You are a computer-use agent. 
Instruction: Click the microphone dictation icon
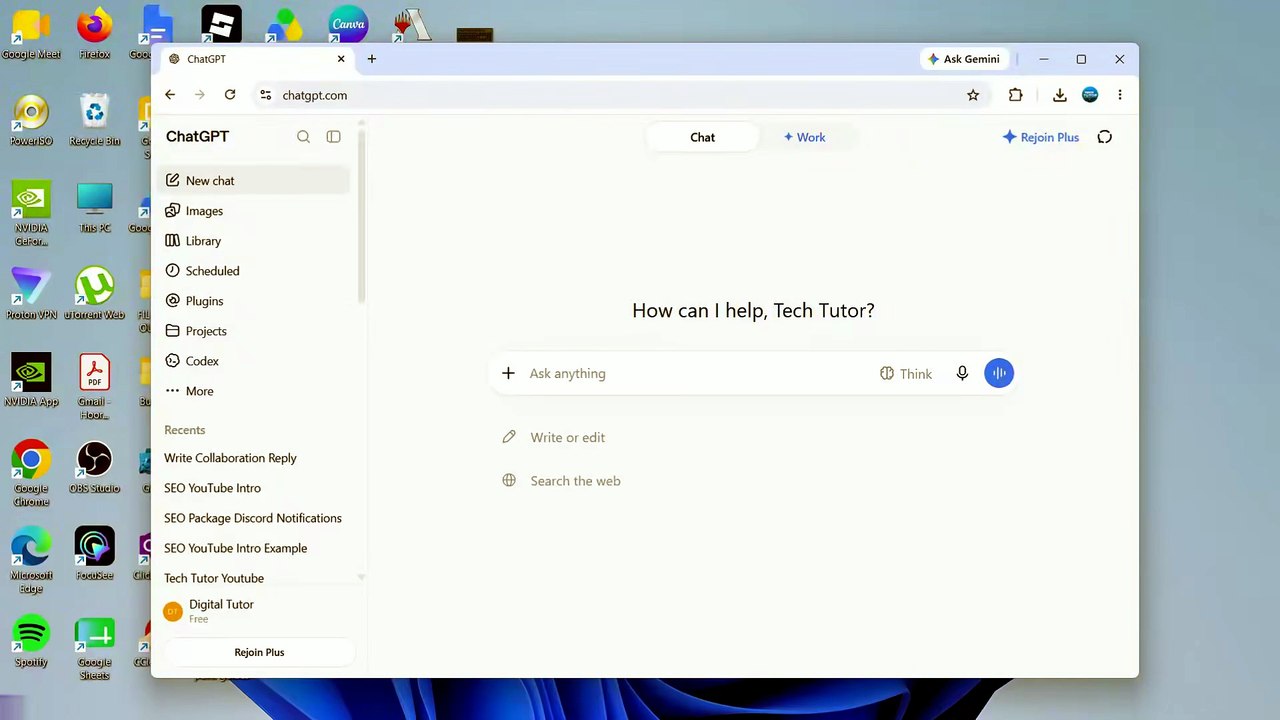click(x=962, y=373)
